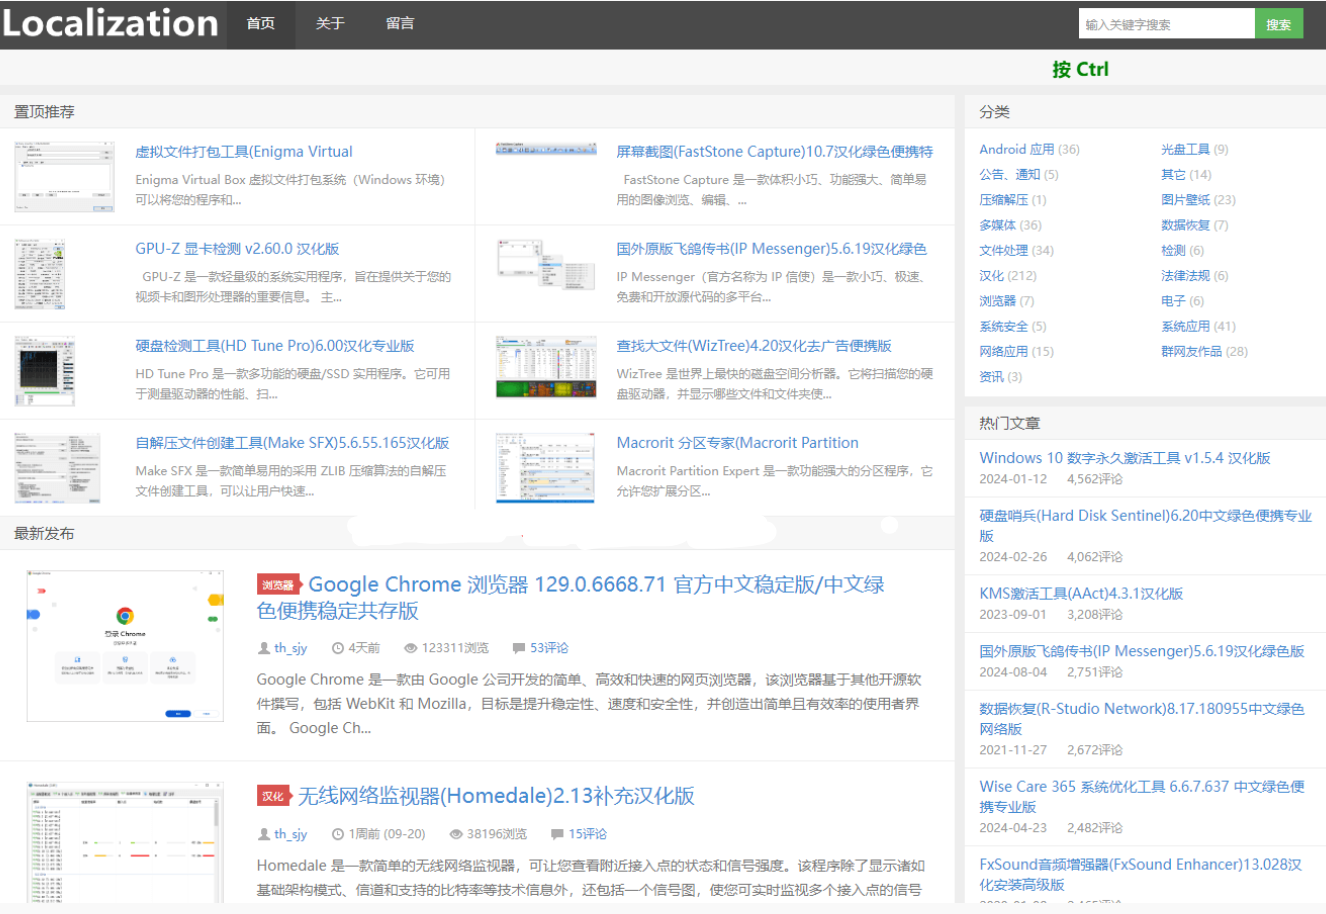Click the author icon beside th_sjy on Chrome post

pyautogui.click(x=264, y=648)
